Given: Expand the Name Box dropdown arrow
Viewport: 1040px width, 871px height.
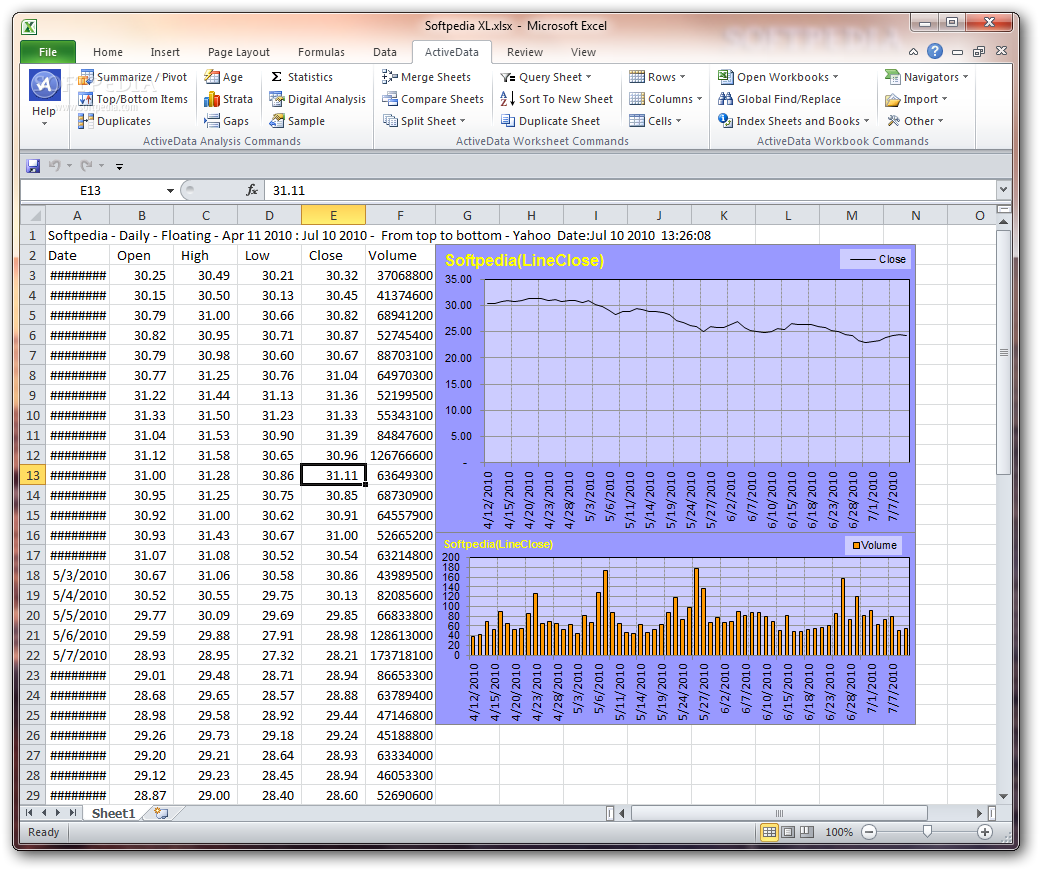Looking at the screenshot, I should (171, 190).
